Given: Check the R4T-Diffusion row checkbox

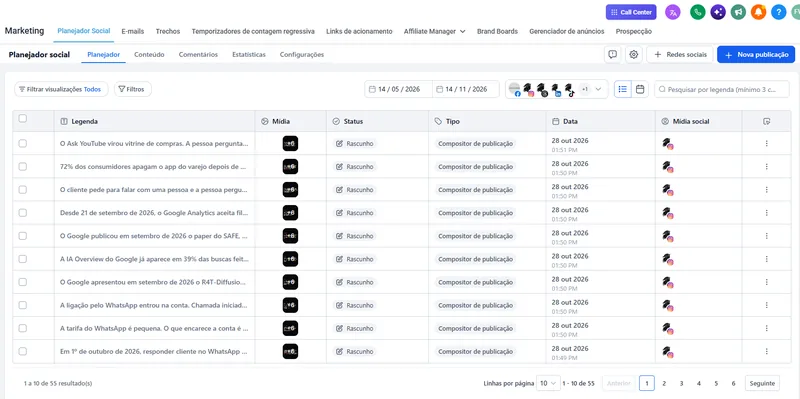Looking at the screenshot, I should 22,282.
